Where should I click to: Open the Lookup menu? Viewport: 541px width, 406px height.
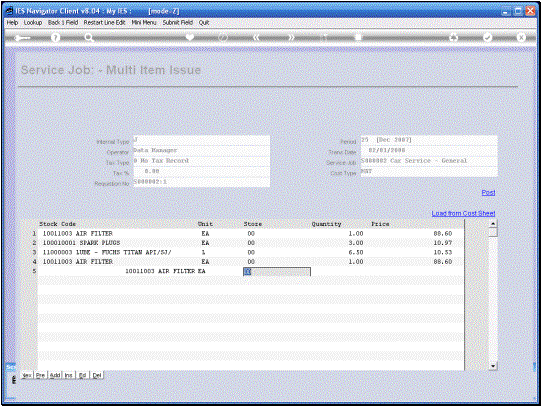[x=33, y=22]
